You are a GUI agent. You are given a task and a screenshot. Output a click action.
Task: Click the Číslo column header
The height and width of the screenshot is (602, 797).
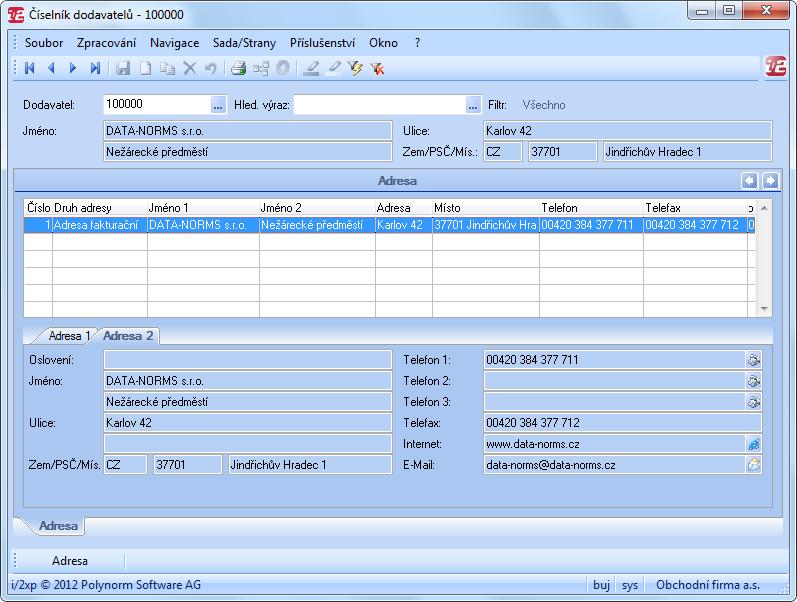[x=38, y=208]
